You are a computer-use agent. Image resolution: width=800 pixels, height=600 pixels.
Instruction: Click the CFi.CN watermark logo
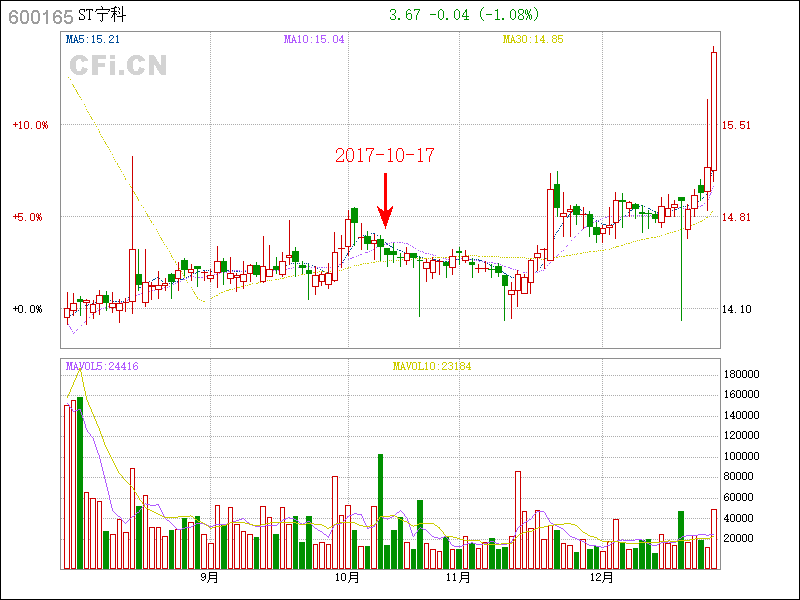118,66
